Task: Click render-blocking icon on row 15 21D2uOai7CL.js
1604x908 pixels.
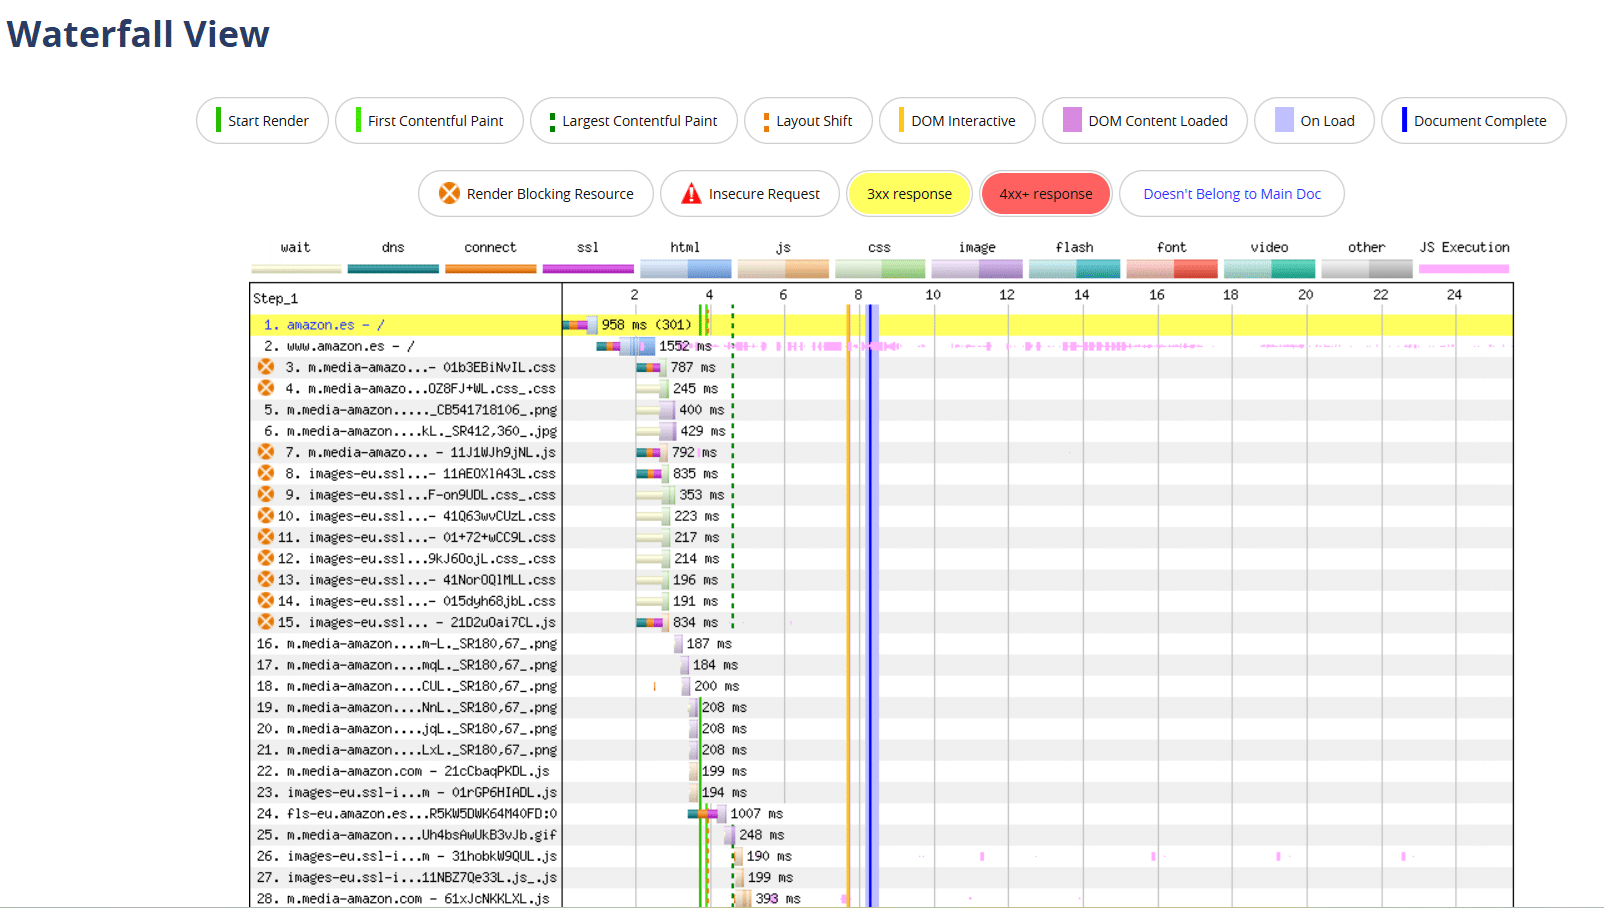Action: [x=266, y=622]
